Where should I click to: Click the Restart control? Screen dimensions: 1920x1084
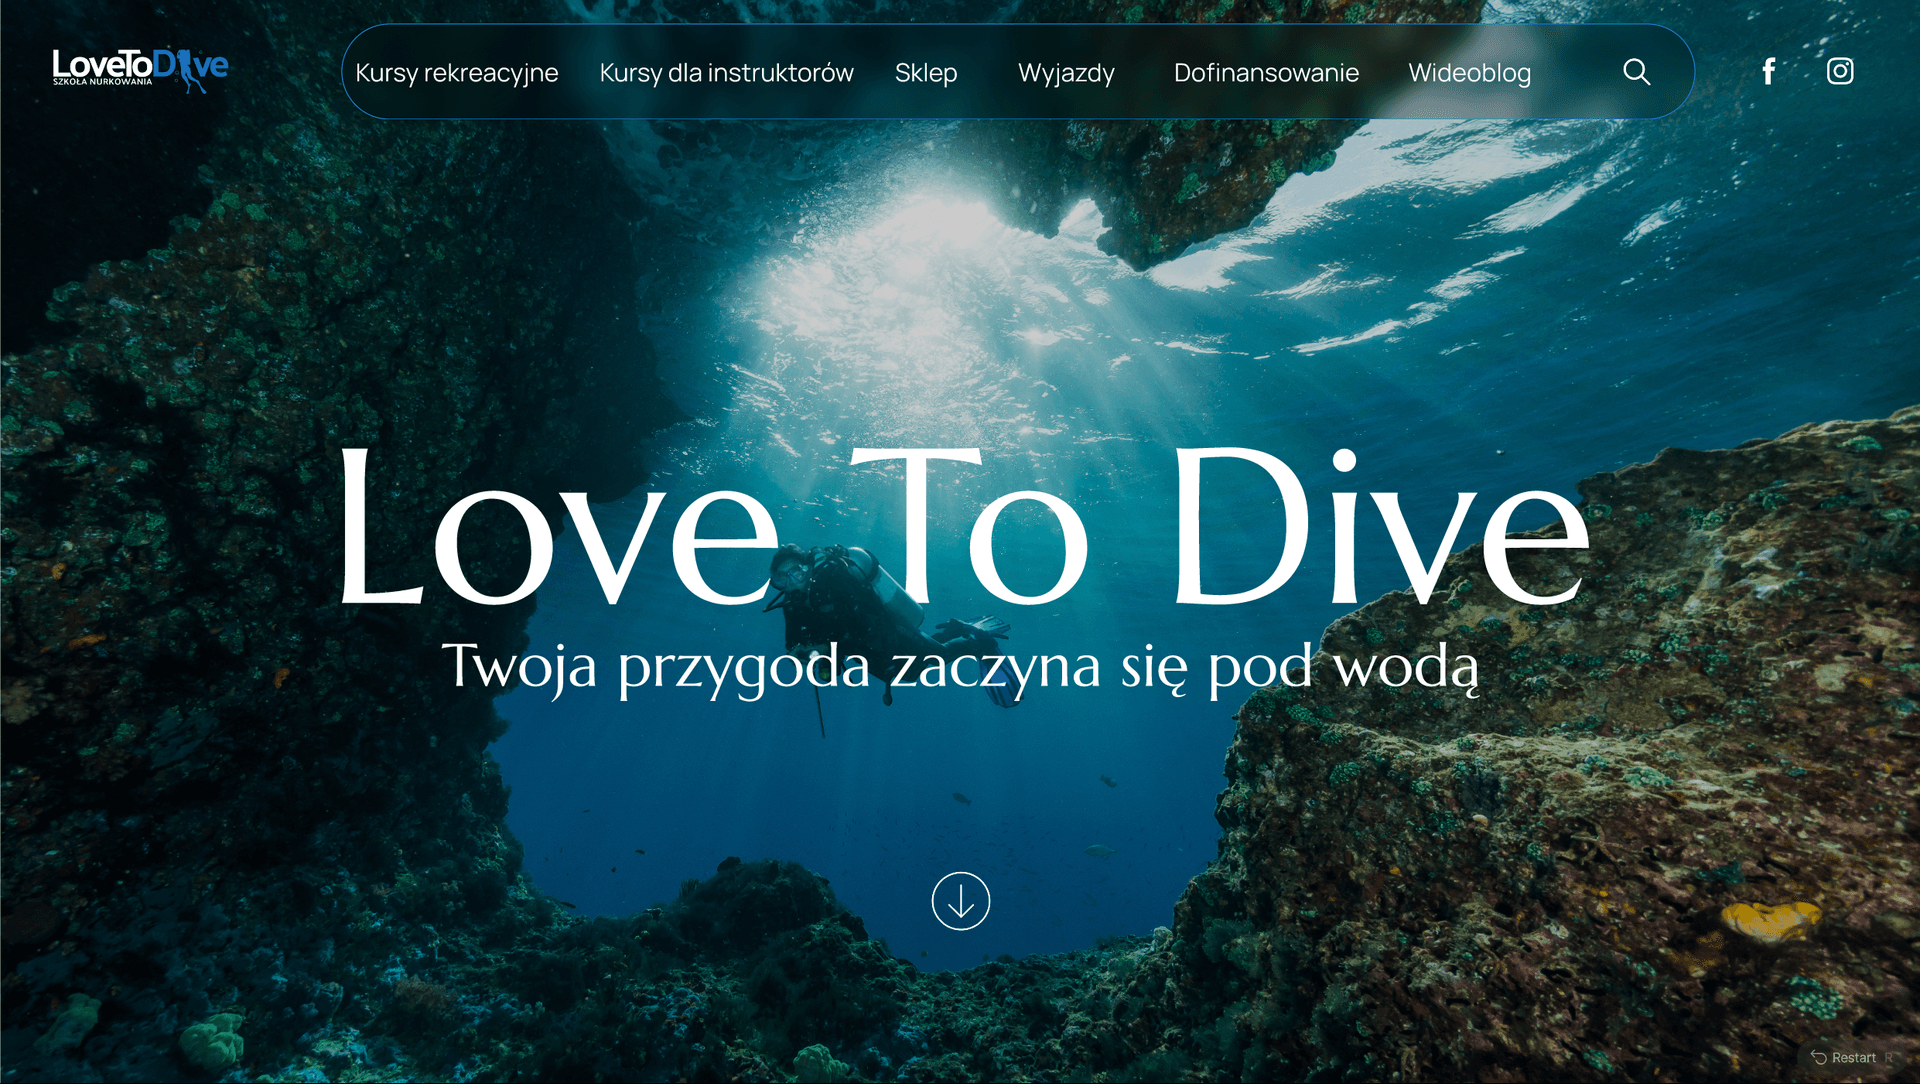pyautogui.click(x=1850, y=1057)
